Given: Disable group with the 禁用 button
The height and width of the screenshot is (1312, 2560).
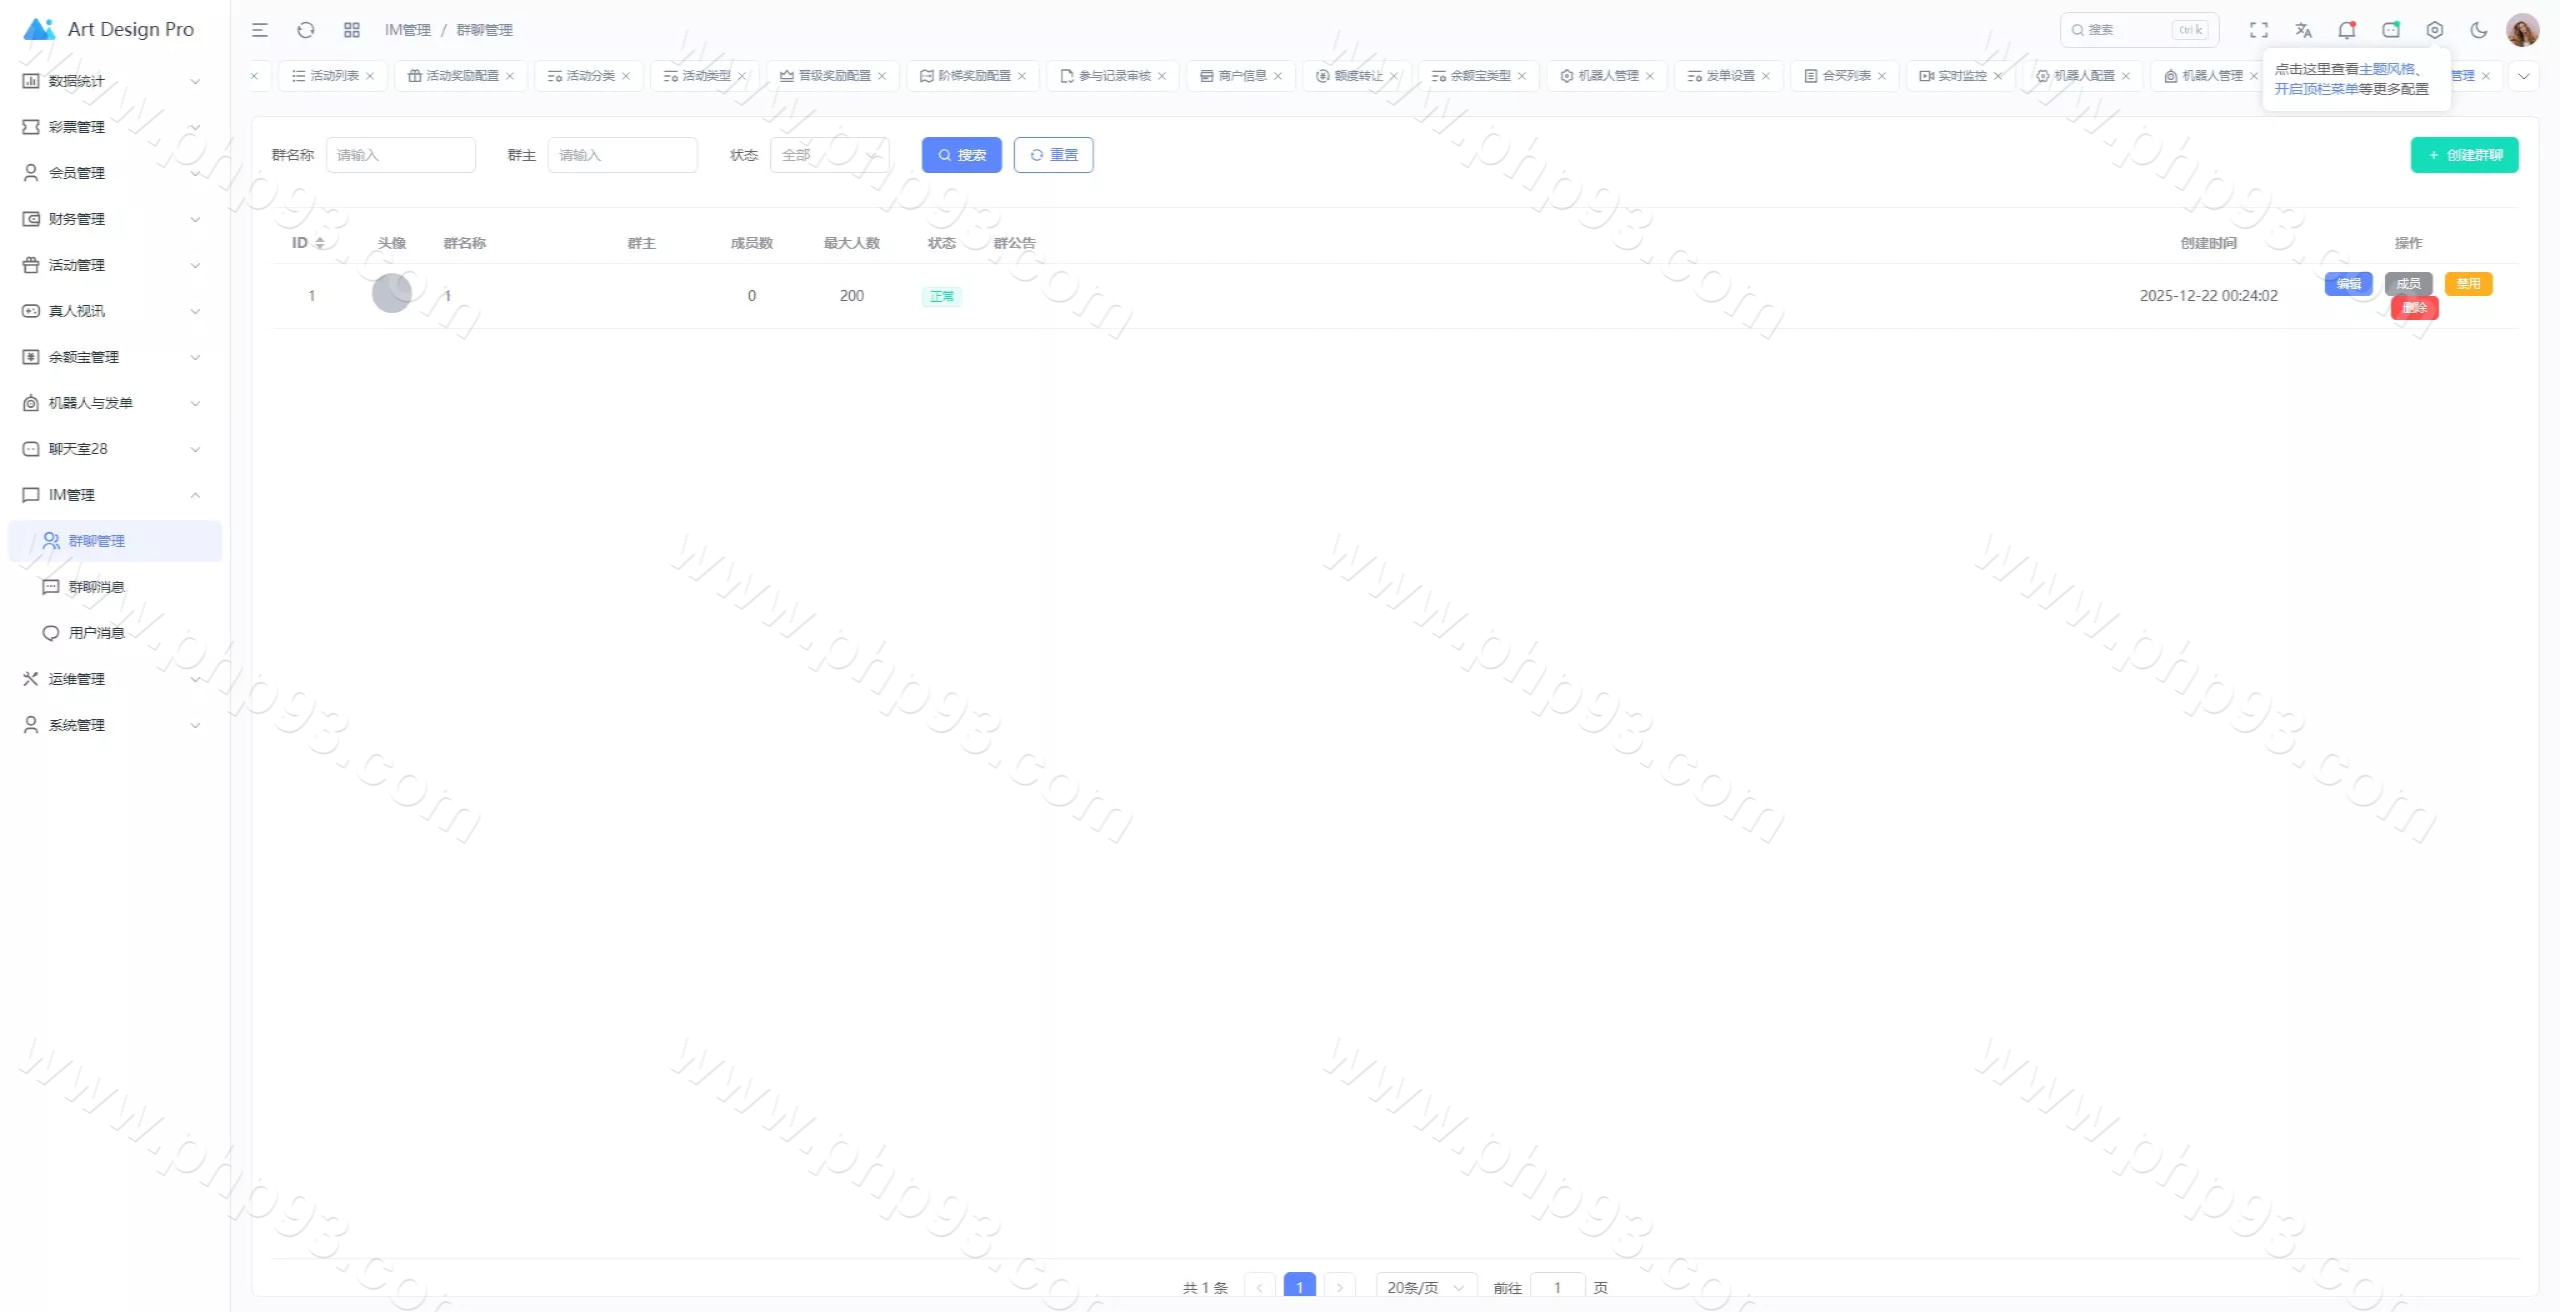Looking at the screenshot, I should pyautogui.click(x=2468, y=284).
